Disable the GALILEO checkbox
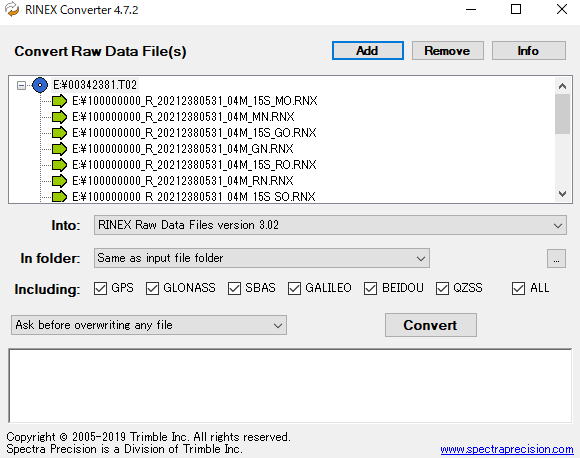Image resolution: width=580 pixels, height=458 pixels. coord(294,288)
